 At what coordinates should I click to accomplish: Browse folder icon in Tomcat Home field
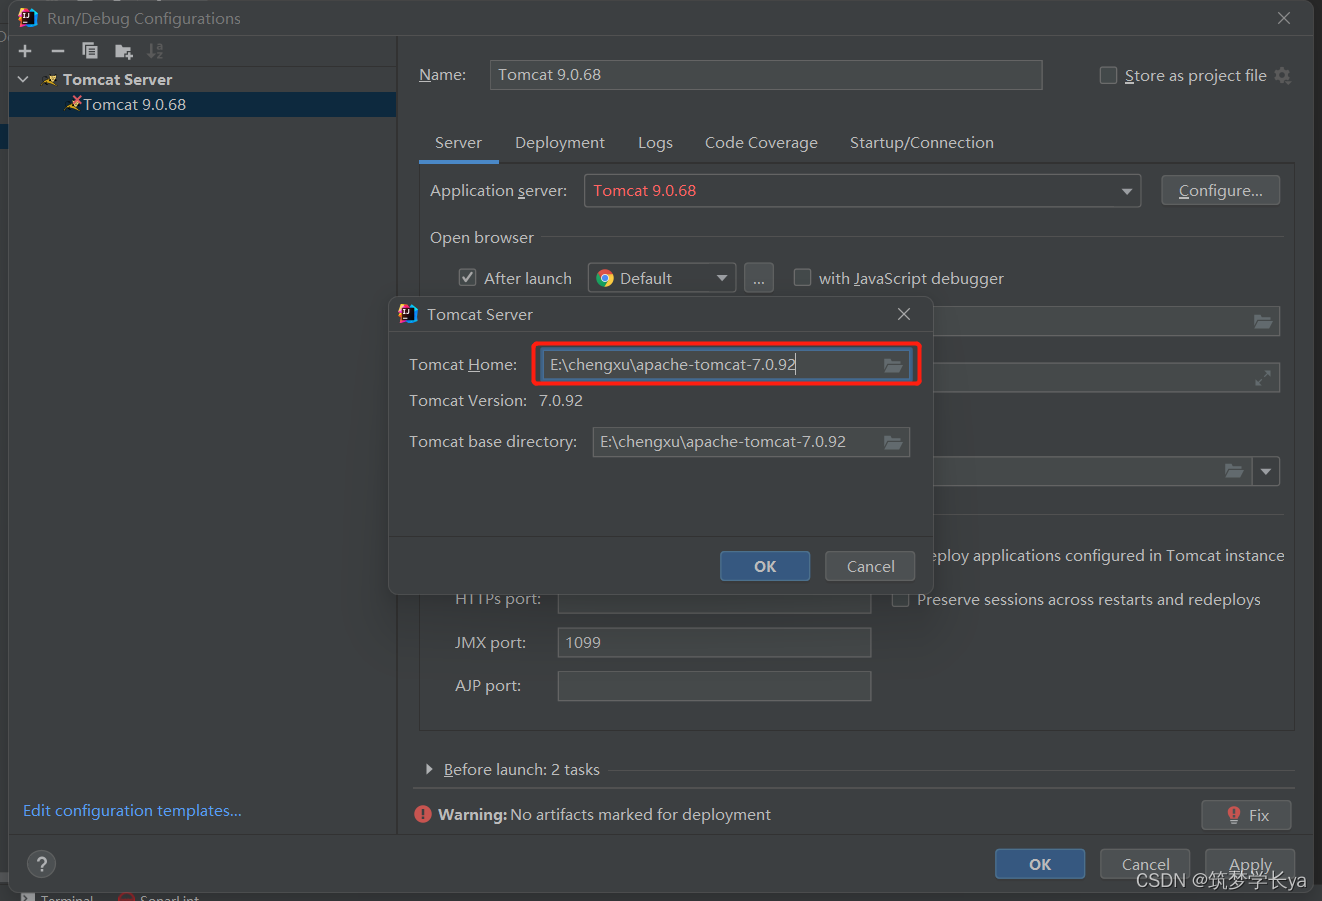click(x=893, y=365)
